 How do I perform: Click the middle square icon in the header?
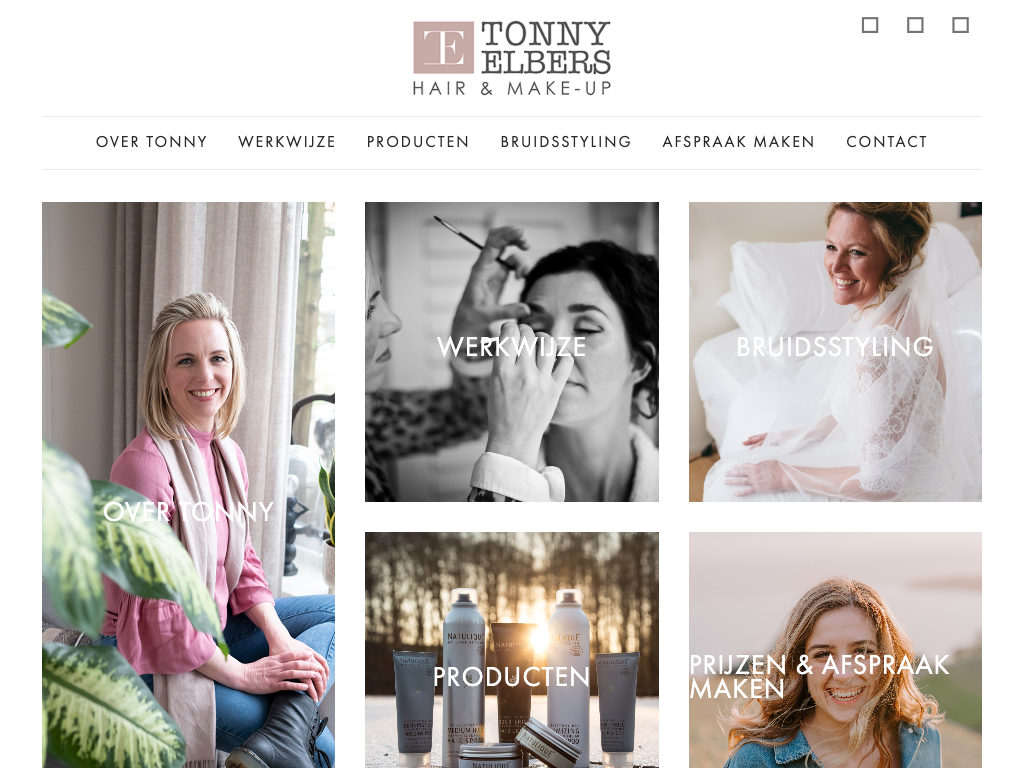[x=915, y=25]
